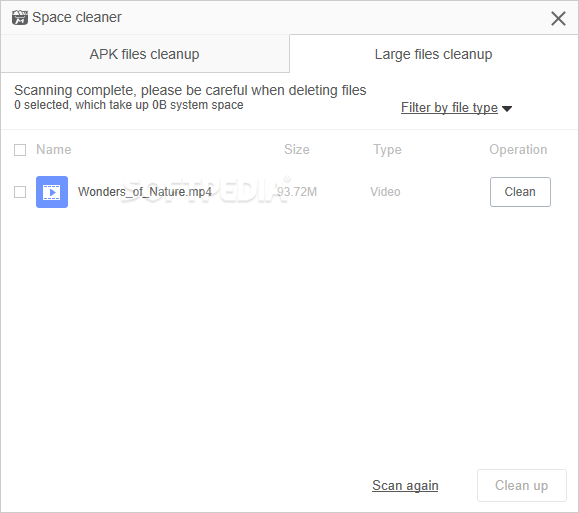Tick the select-all checkbox next to Name
Image resolution: width=579 pixels, height=513 pixels.
tap(20, 150)
